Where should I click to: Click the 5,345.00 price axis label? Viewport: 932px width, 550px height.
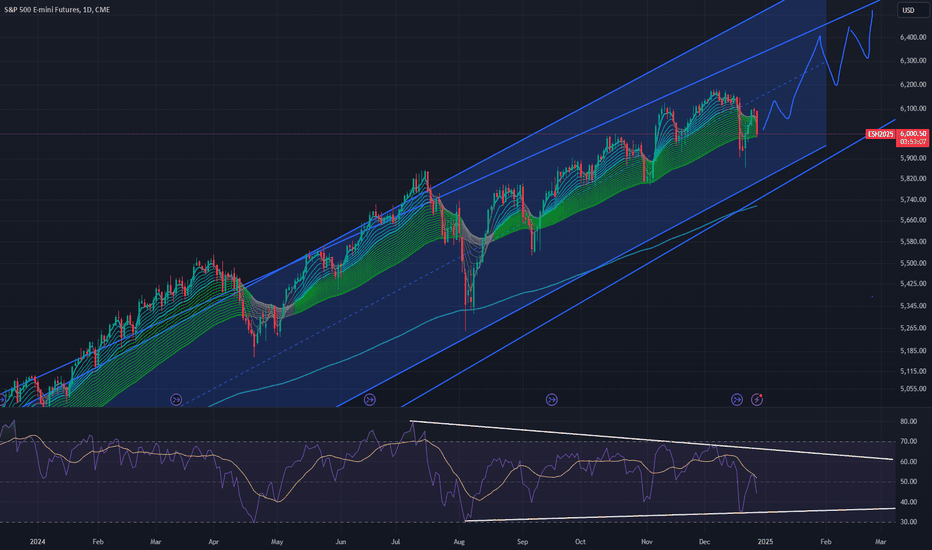[x=913, y=306]
